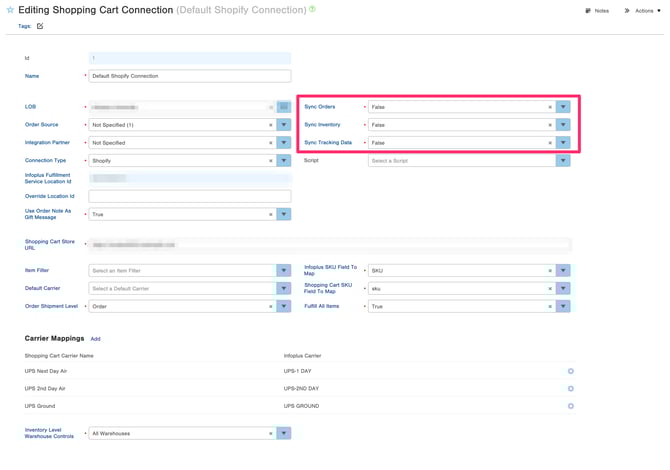Expand the Connection Type dropdown
This screenshot has height=470, width=670.
284,161
